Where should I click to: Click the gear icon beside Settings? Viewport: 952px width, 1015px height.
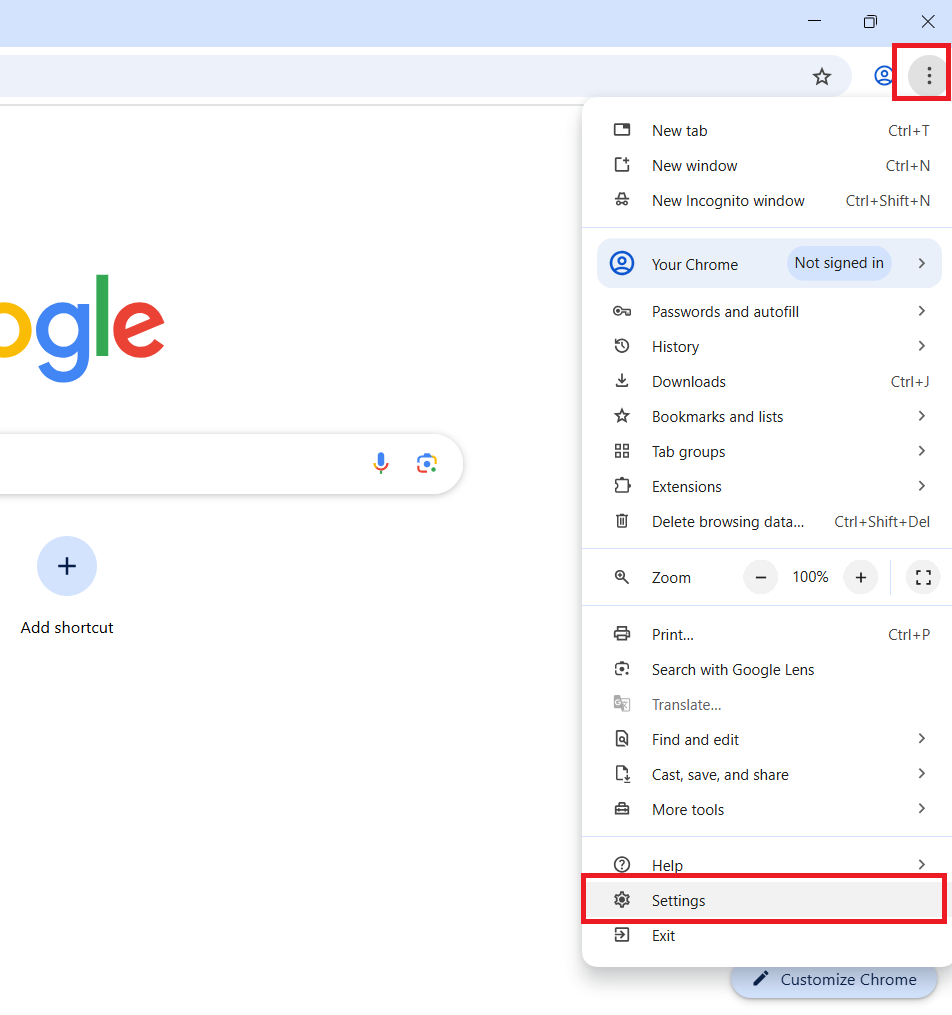(x=621, y=899)
